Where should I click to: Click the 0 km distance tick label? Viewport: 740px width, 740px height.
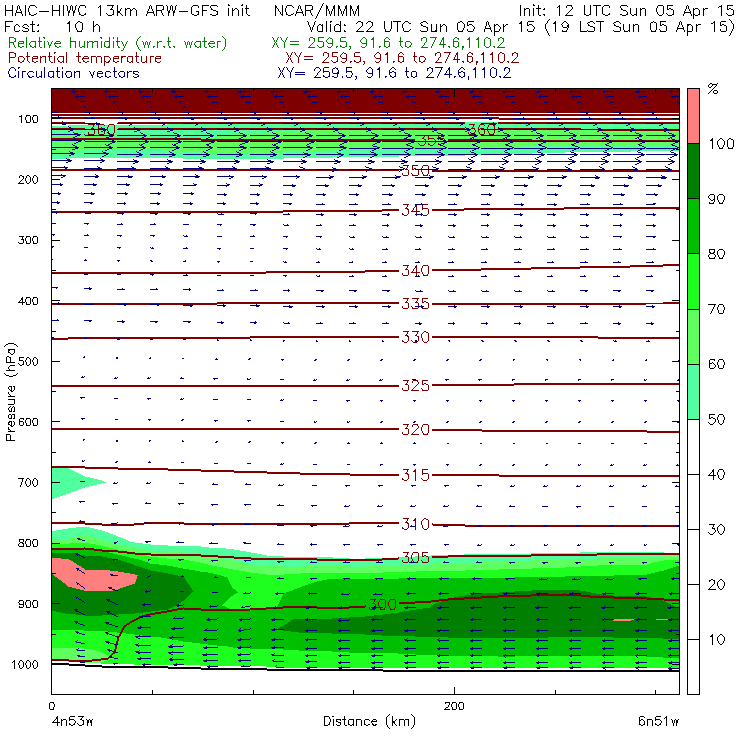pos(52,706)
